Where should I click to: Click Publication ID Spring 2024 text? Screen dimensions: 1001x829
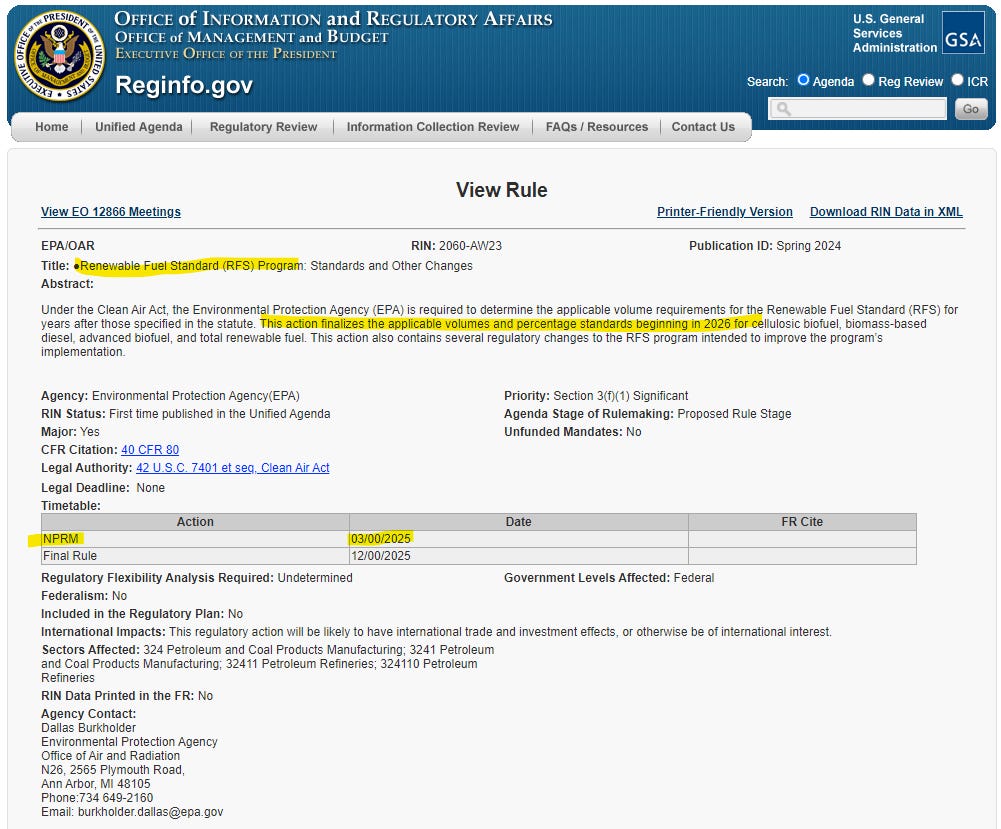tap(765, 246)
